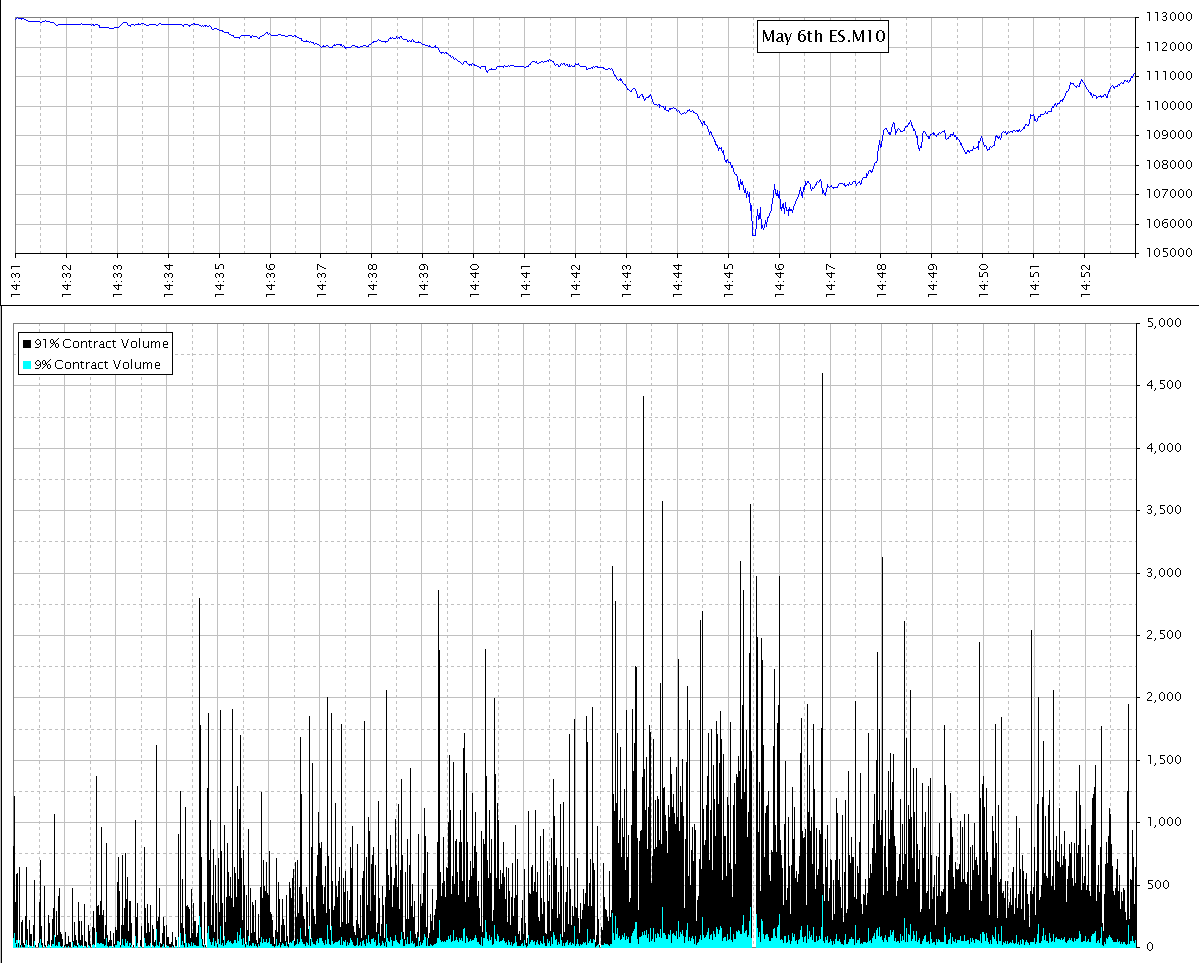Click the 1,000 volume axis label

(x=1163, y=822)
